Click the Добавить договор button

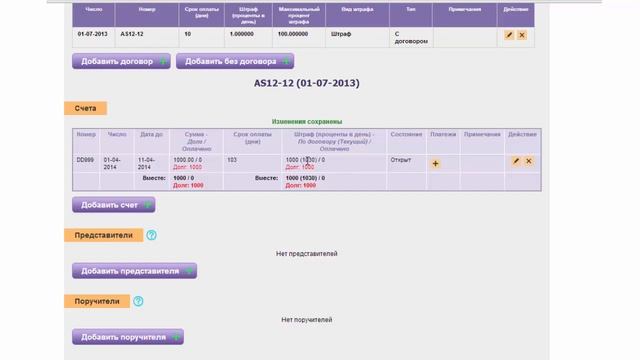click(x=121, y=61)
